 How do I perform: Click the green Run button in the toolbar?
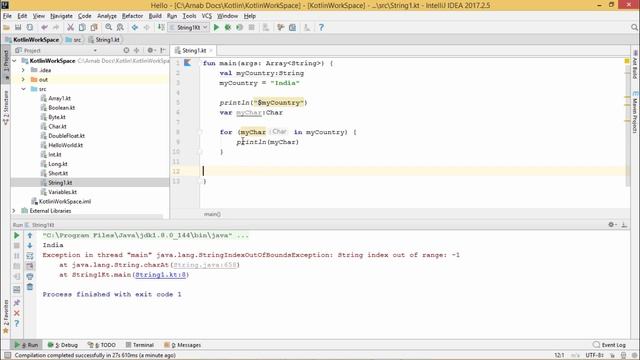tap(216, 27)
